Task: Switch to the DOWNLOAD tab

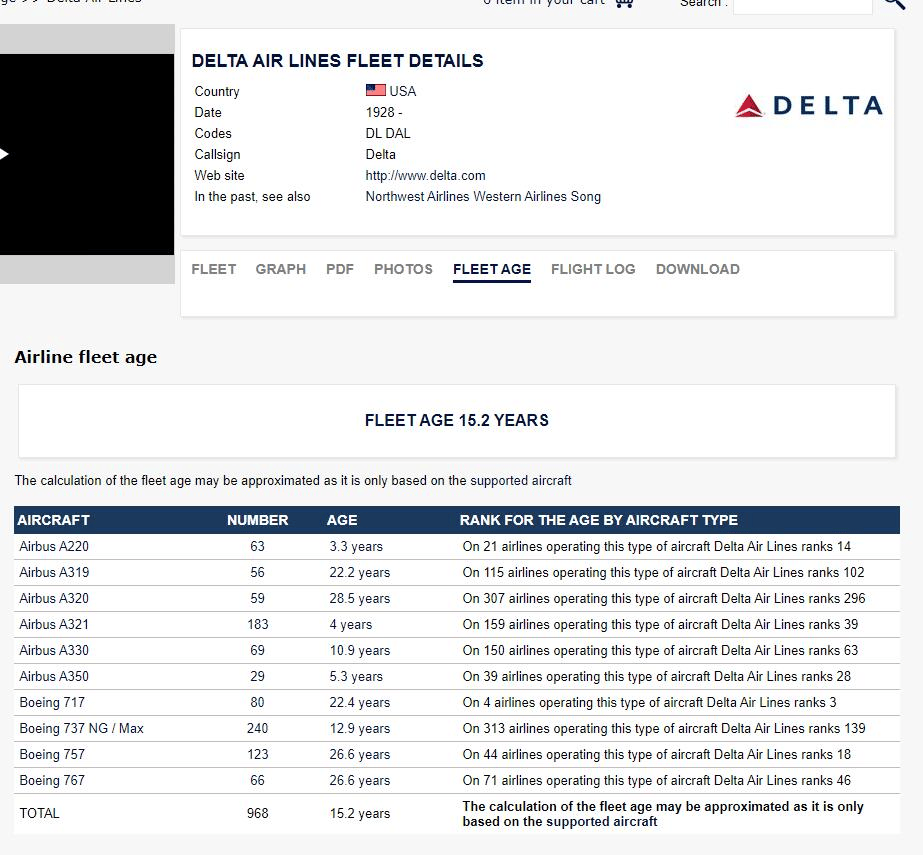Action: (x=698, y=269)
